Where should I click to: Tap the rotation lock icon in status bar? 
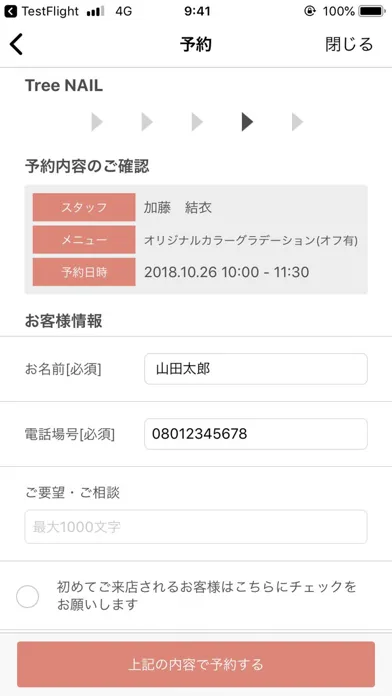click(310, 12)
